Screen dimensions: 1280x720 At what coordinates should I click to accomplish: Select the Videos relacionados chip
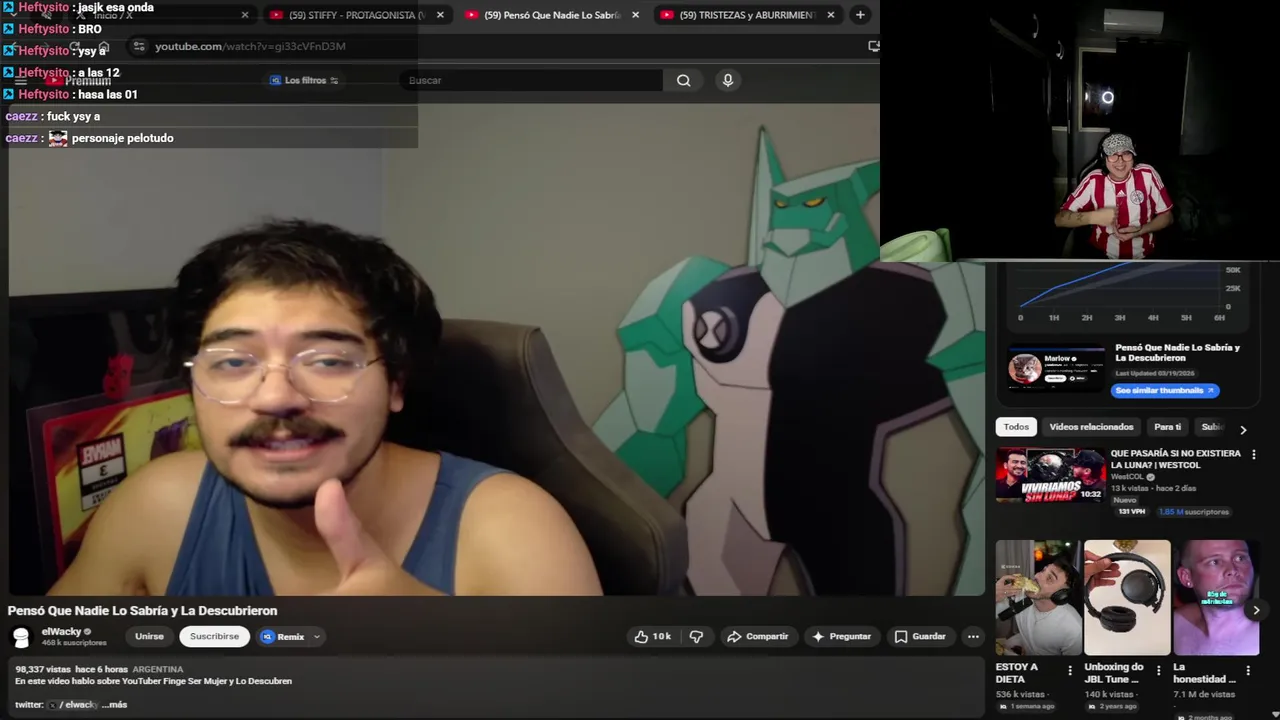[x=1091, y=427]
